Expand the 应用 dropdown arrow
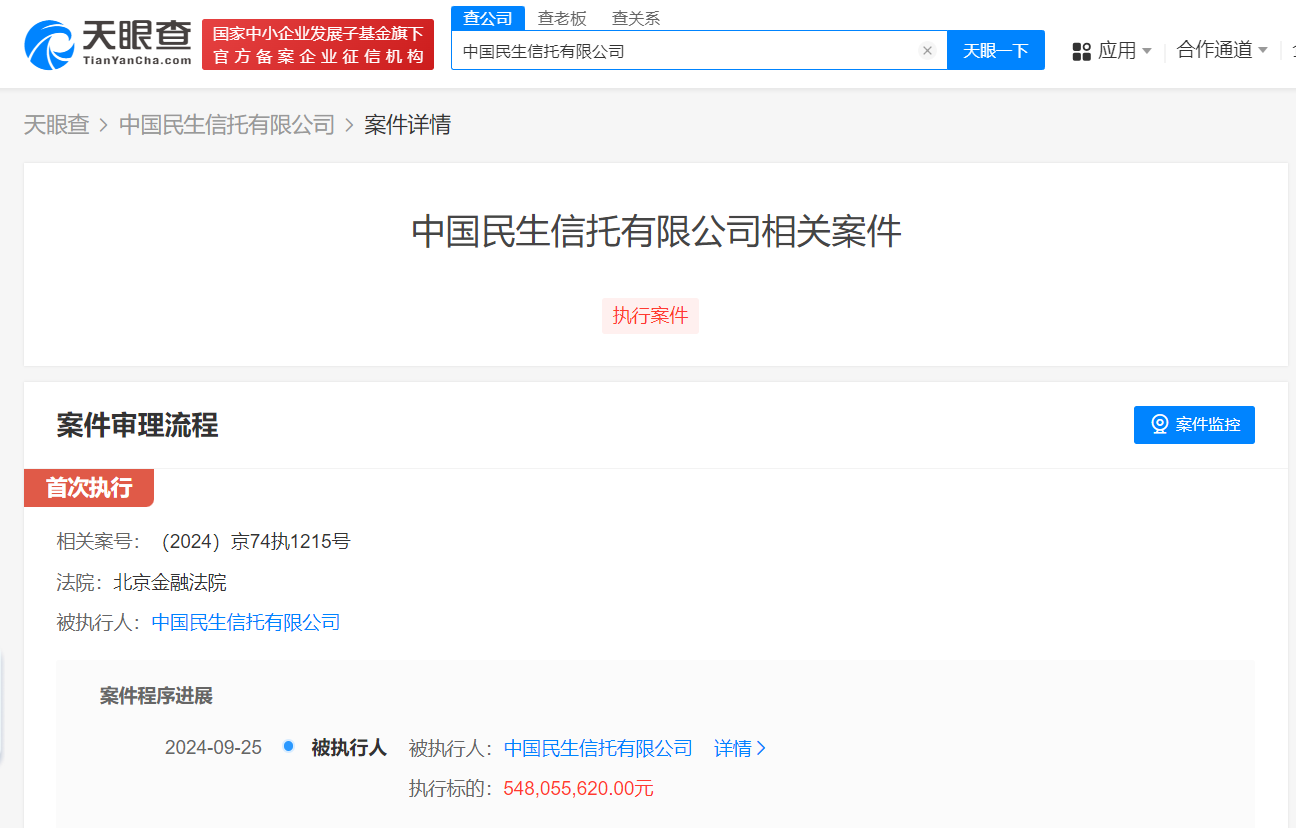Image resolution: width=1296 pixels, height=828 pixels. click(1147, 51)
